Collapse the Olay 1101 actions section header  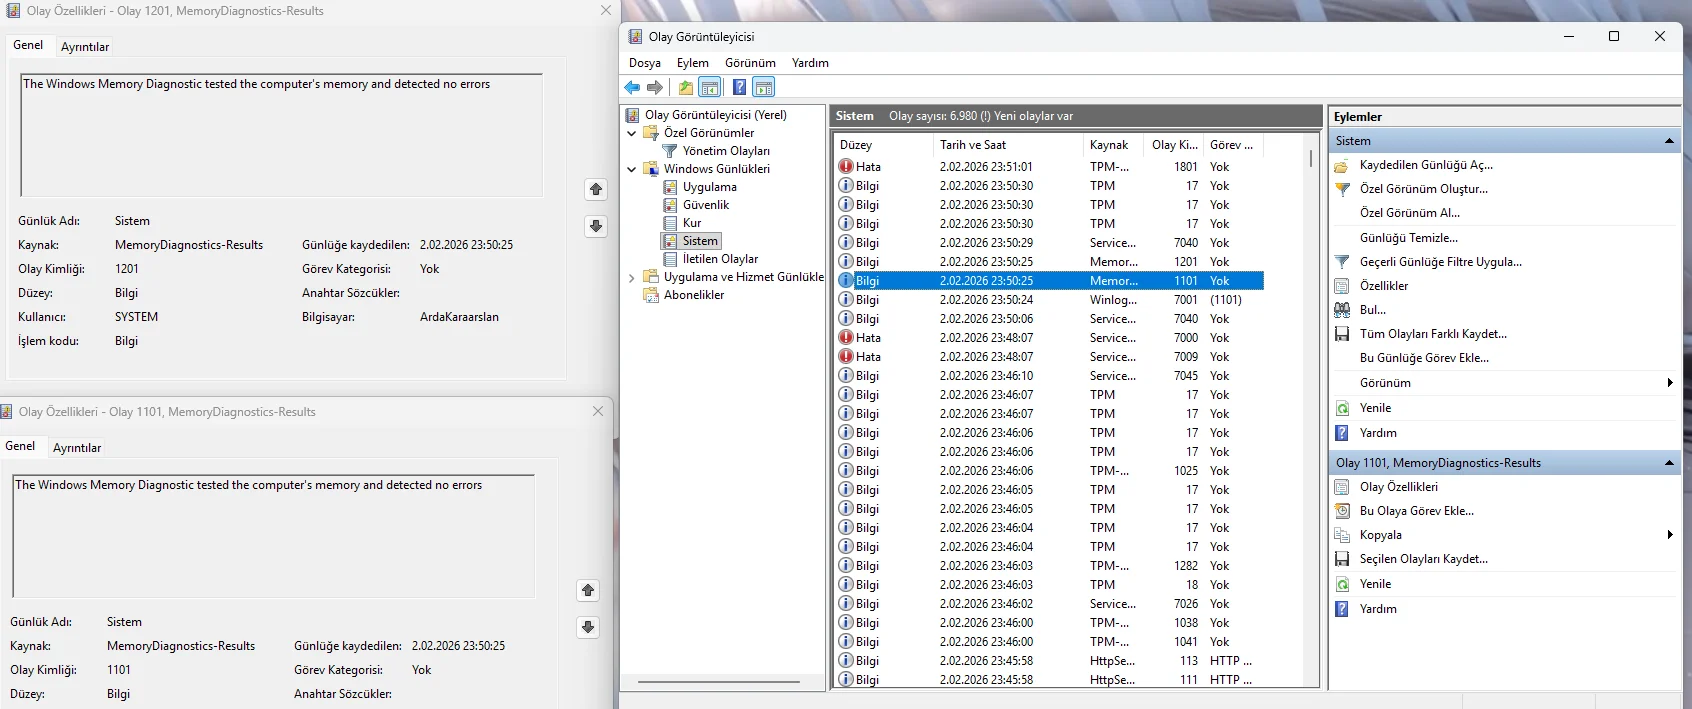tap(1669, 463)
